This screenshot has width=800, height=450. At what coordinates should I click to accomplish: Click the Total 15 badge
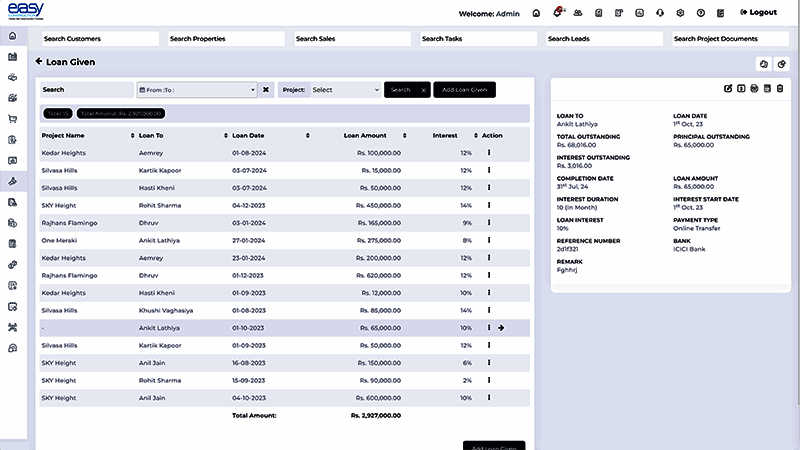(x=58, y=113)
